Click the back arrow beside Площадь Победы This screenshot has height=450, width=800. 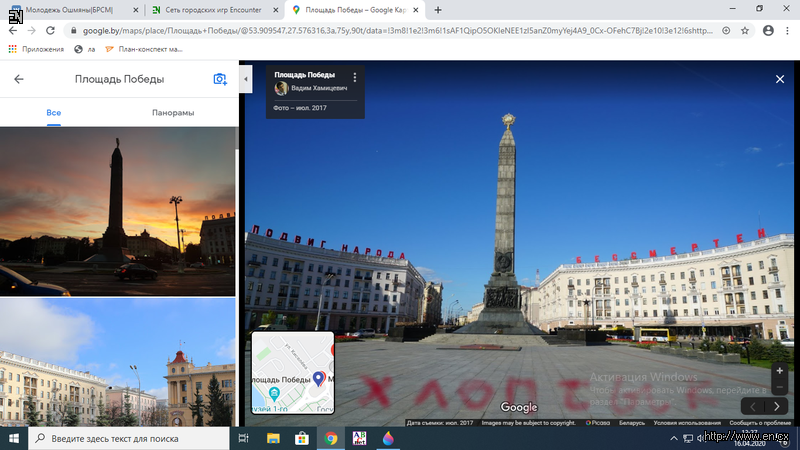click(18, 79)
